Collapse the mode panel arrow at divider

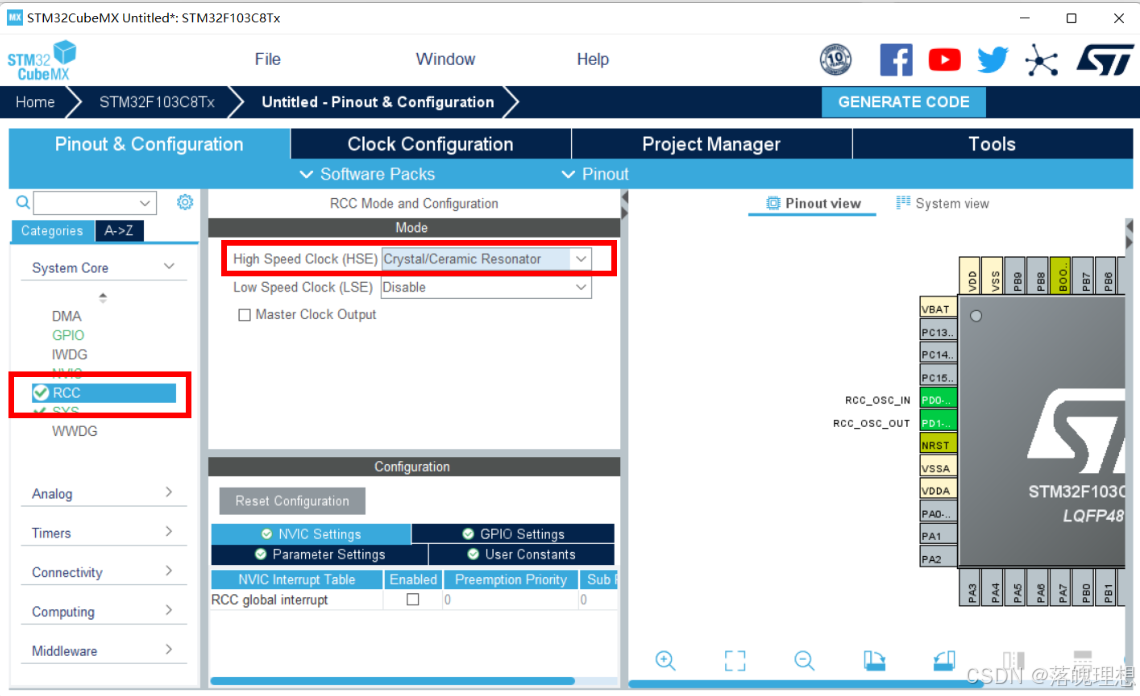(x=624, y=197)
